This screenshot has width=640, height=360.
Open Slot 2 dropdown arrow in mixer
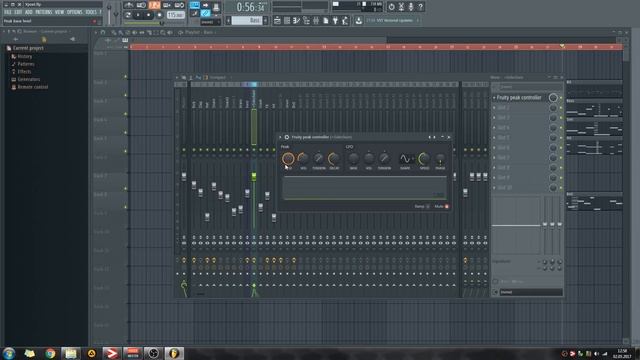tap(494, 108)
